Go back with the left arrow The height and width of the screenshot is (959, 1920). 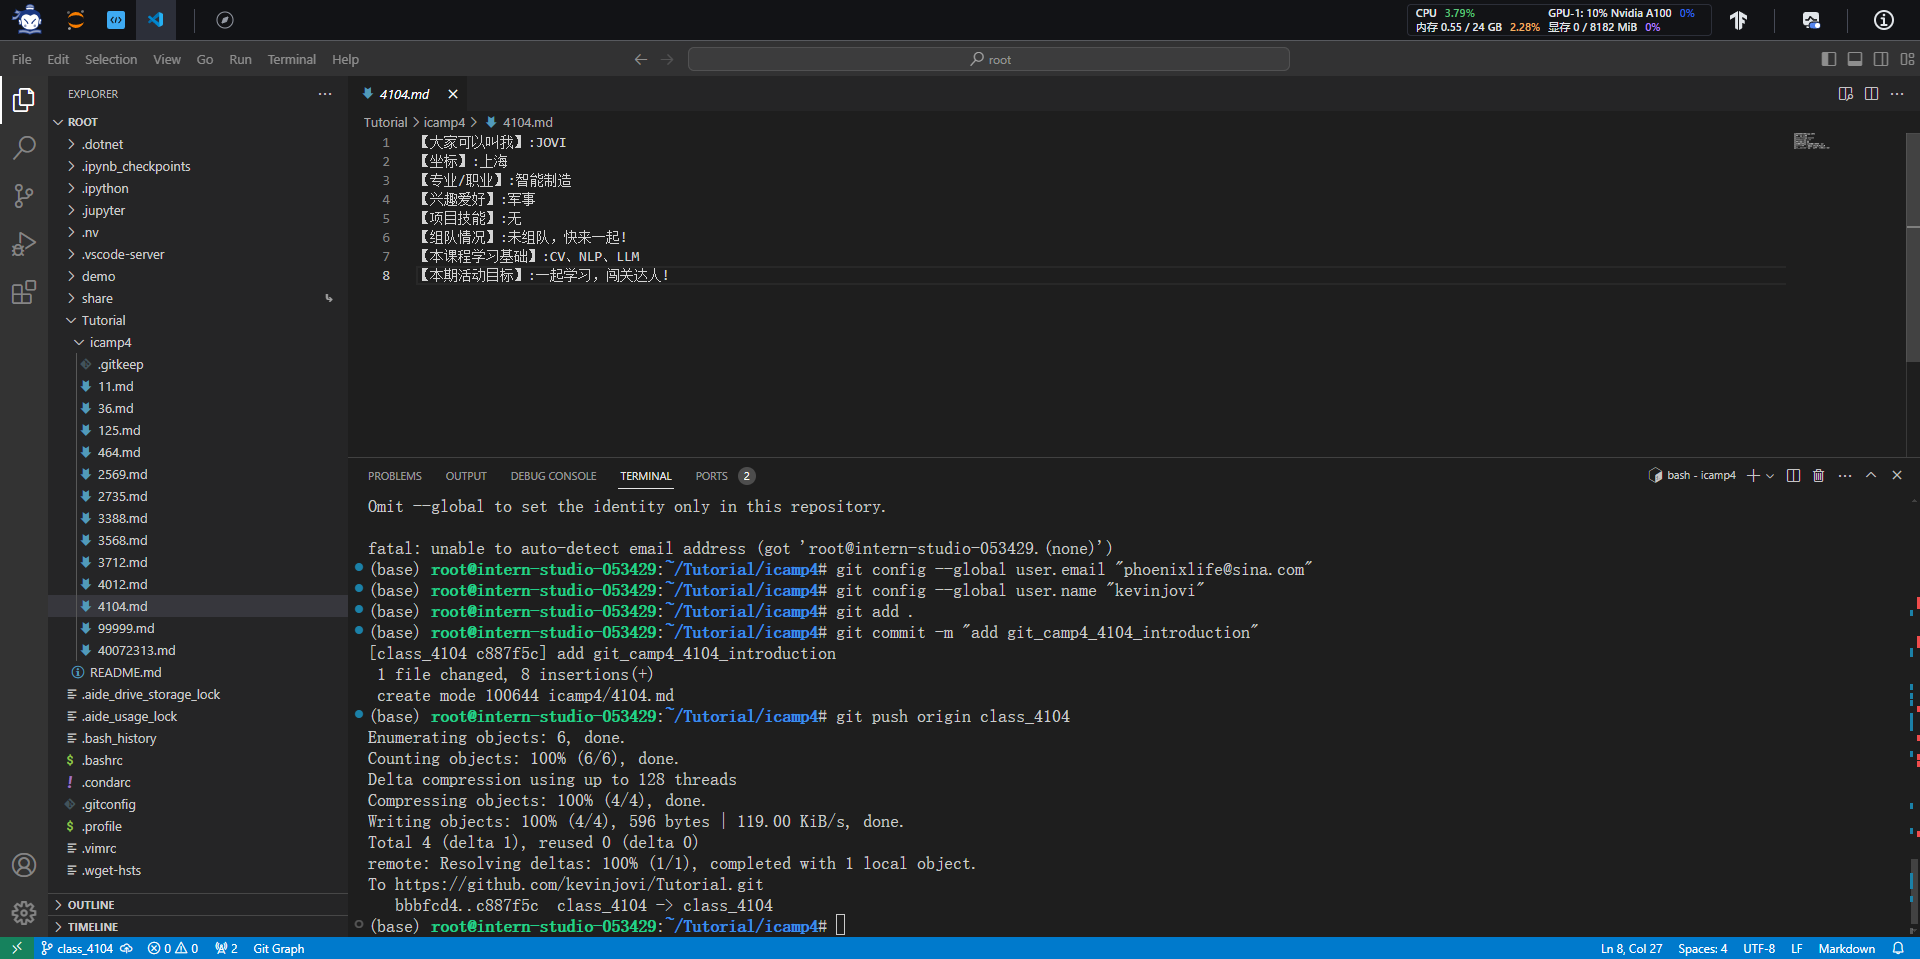tap(641, 60)
